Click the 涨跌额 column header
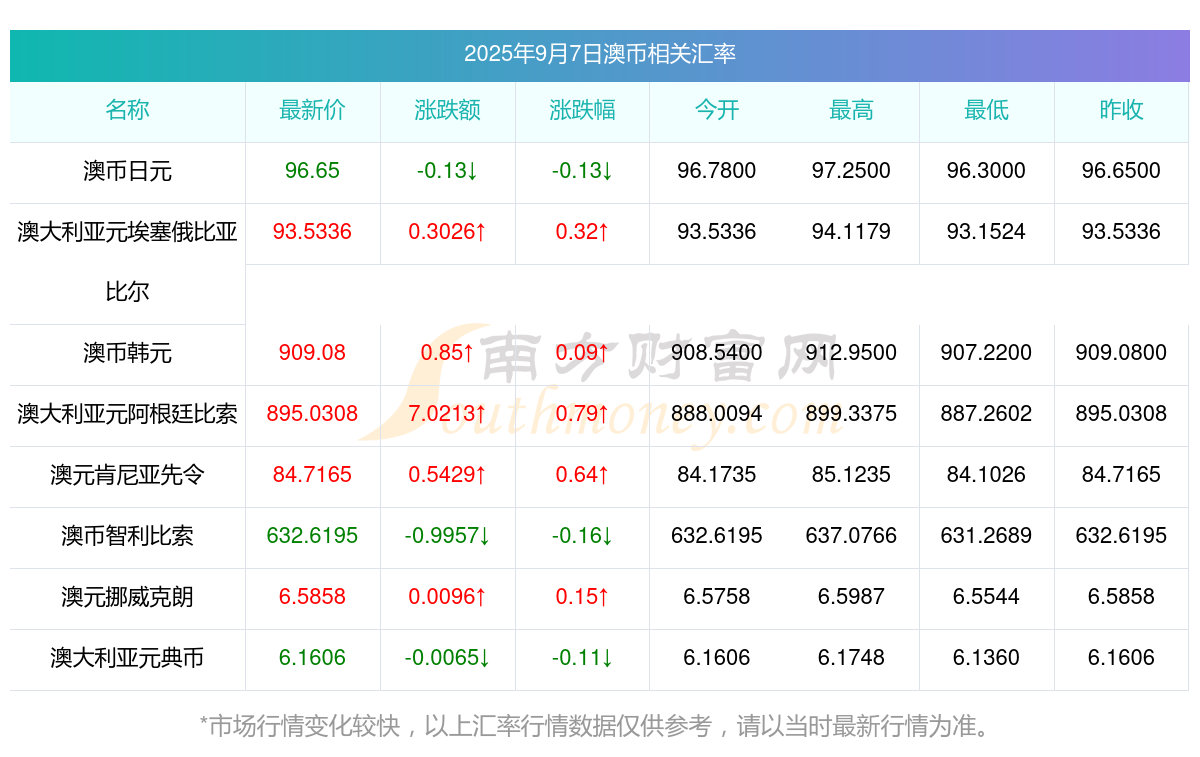The height and width of the screenshot is (757, 1200). [x=447, y=110]
